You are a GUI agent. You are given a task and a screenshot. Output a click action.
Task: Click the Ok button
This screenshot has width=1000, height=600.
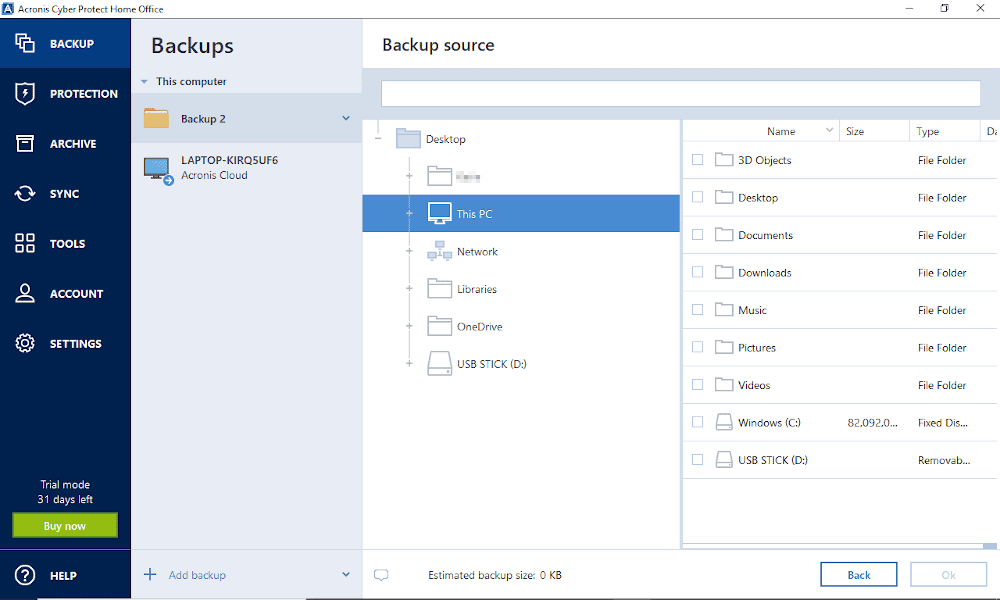click(948, 574)
